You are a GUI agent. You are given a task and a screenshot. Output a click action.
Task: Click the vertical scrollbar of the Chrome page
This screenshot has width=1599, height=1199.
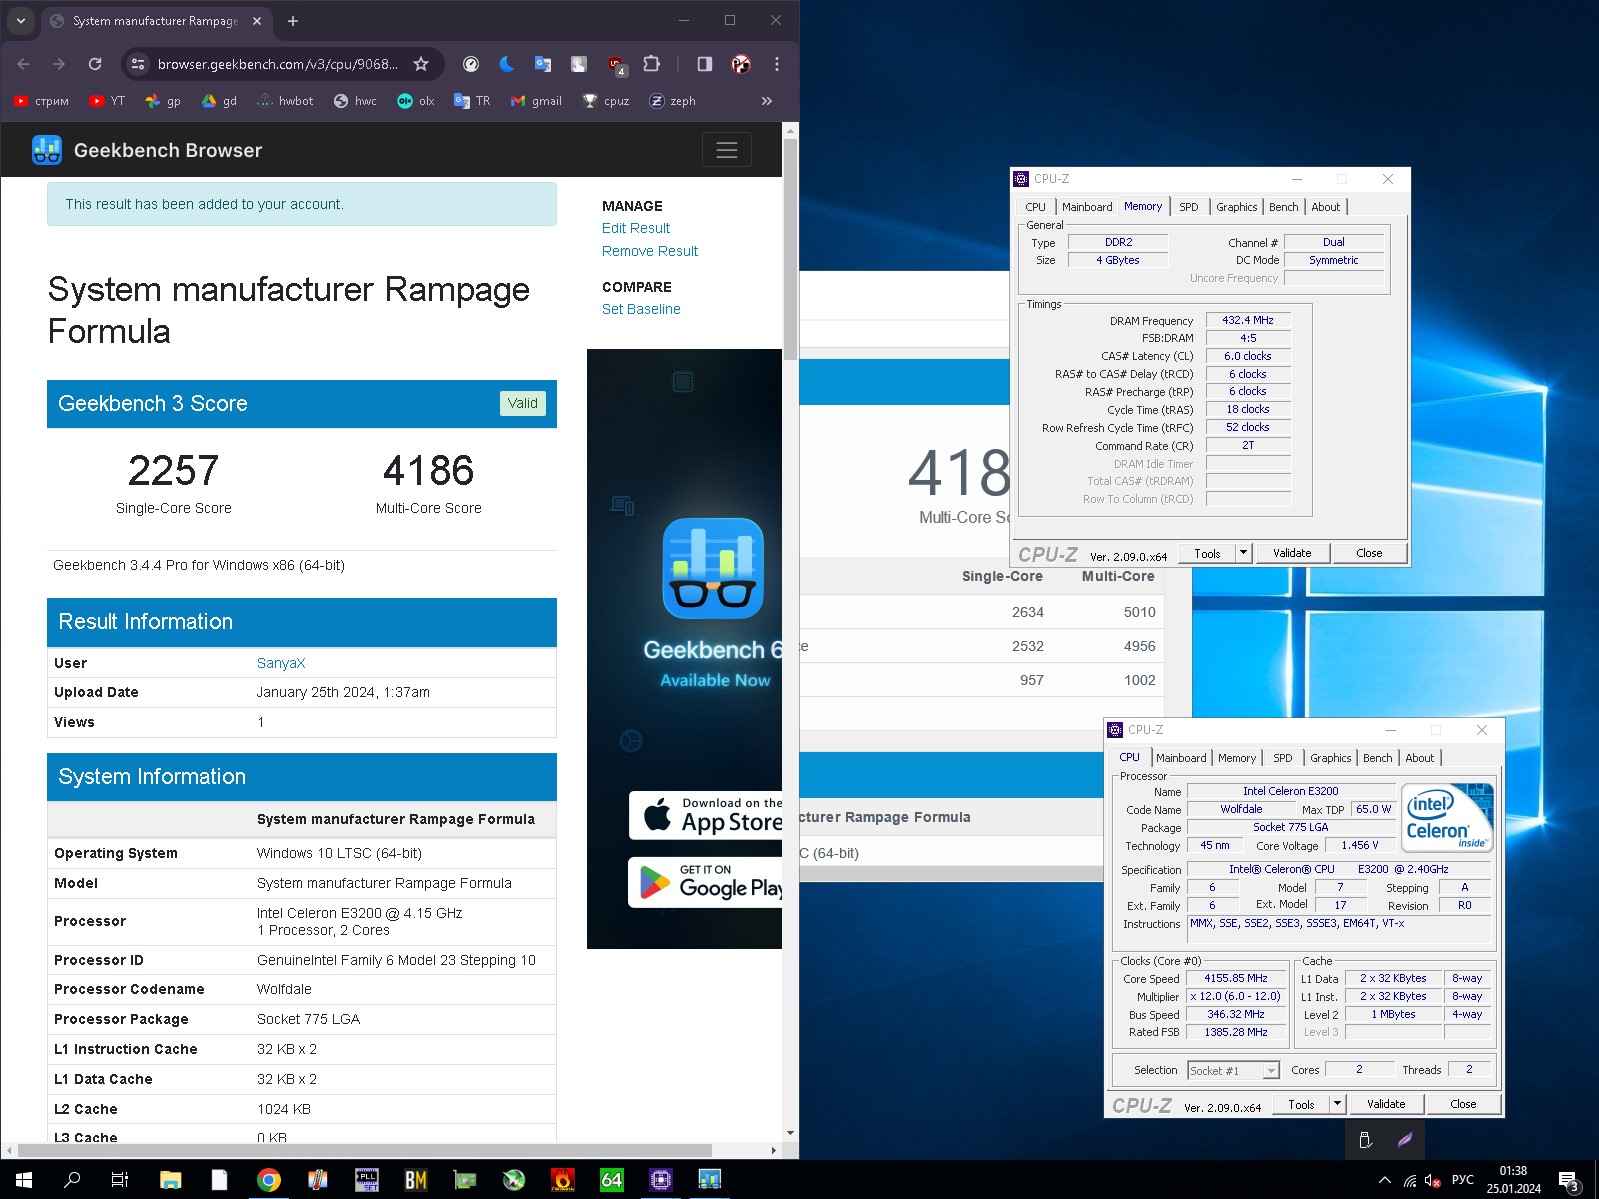[790, 250]
